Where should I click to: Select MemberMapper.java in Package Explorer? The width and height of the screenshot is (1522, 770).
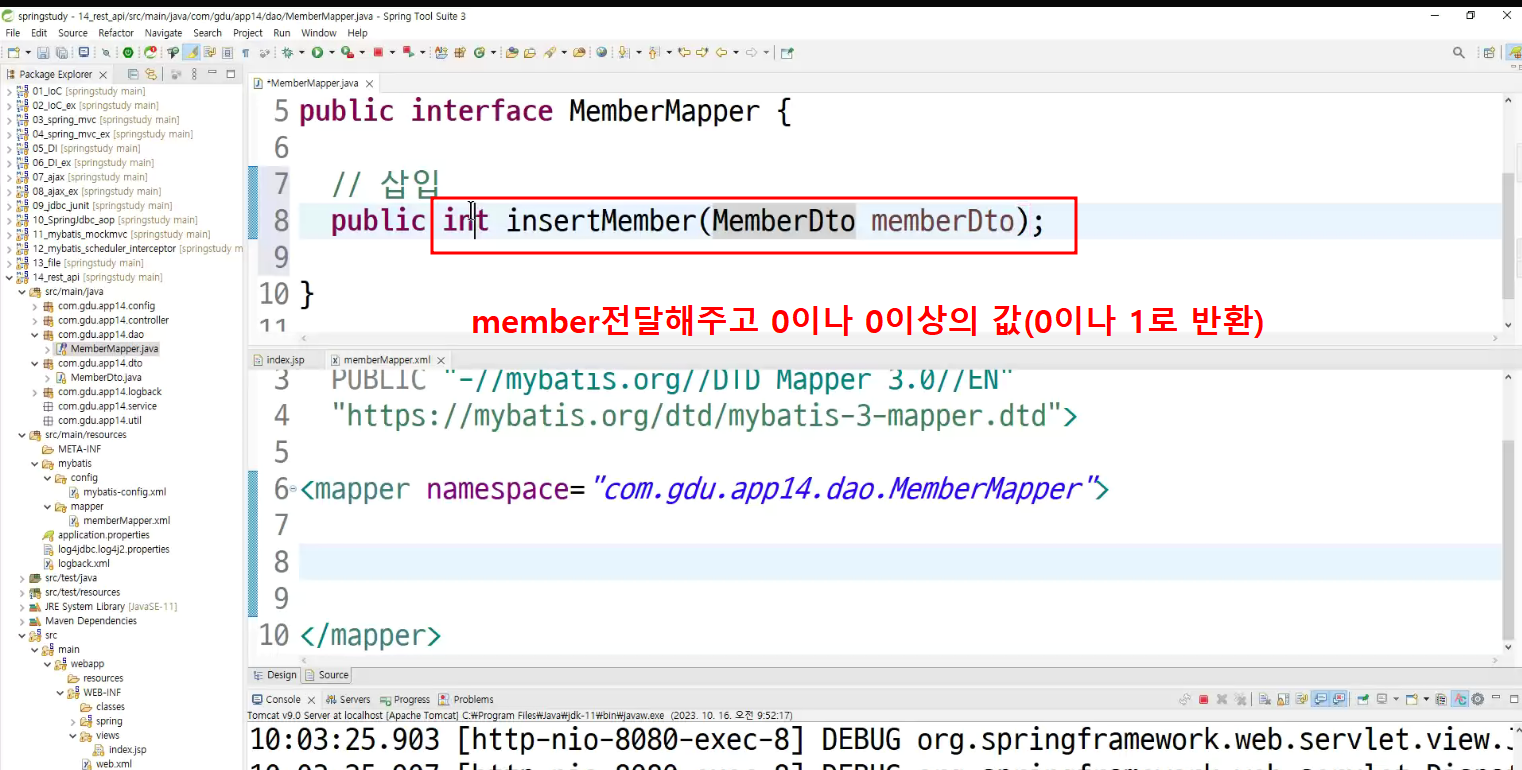point(106,349)
